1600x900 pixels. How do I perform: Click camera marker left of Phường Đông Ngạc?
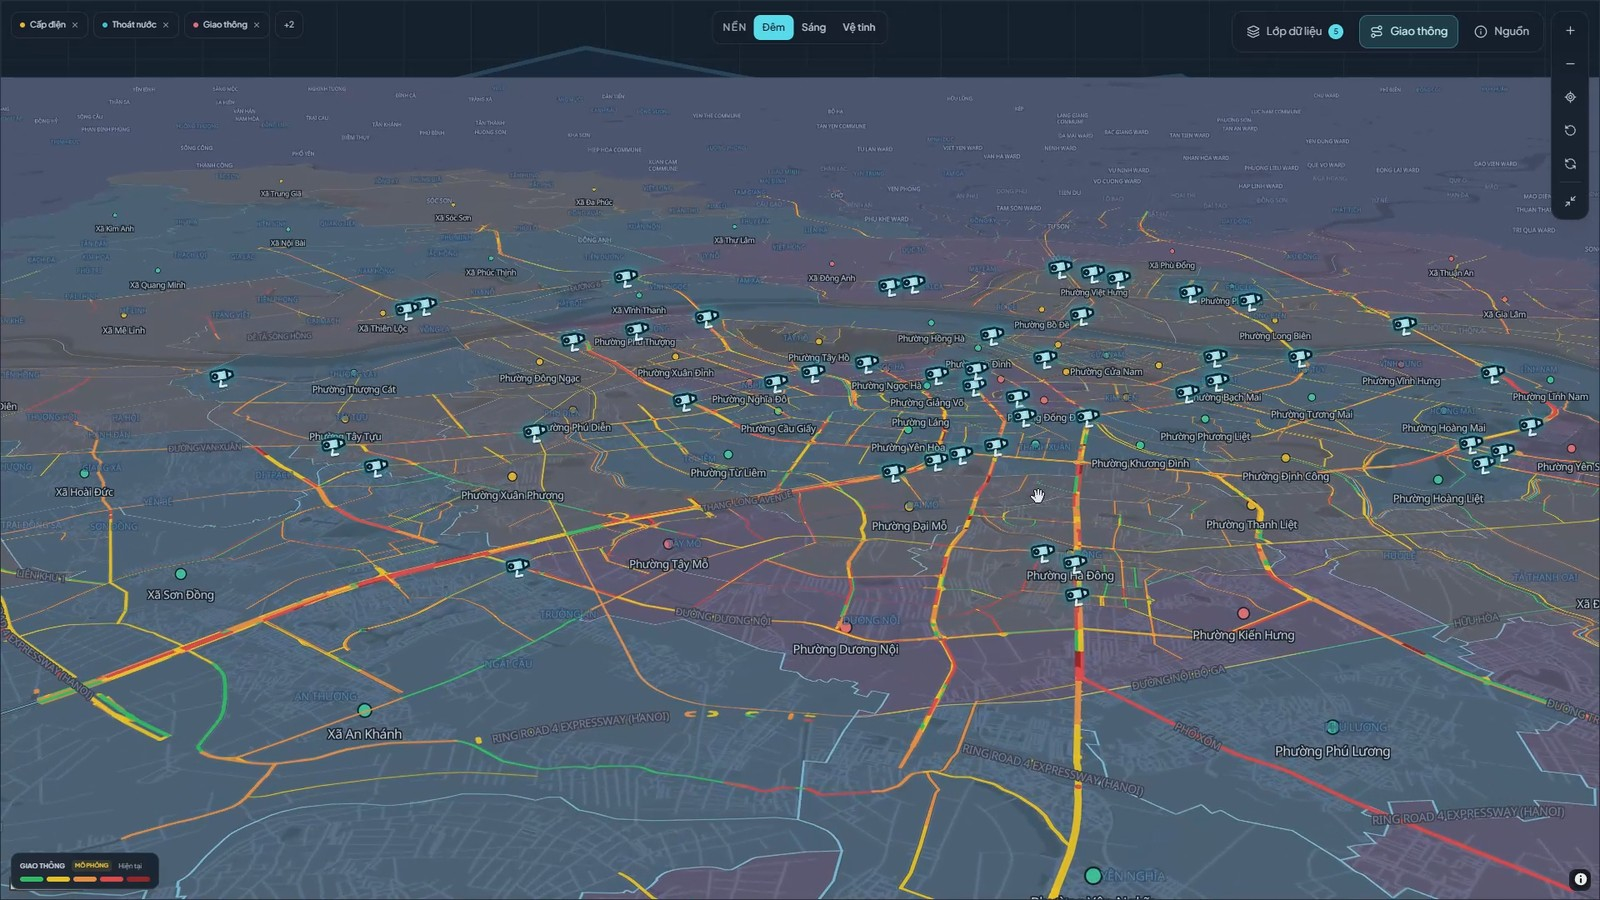[572, 342]
